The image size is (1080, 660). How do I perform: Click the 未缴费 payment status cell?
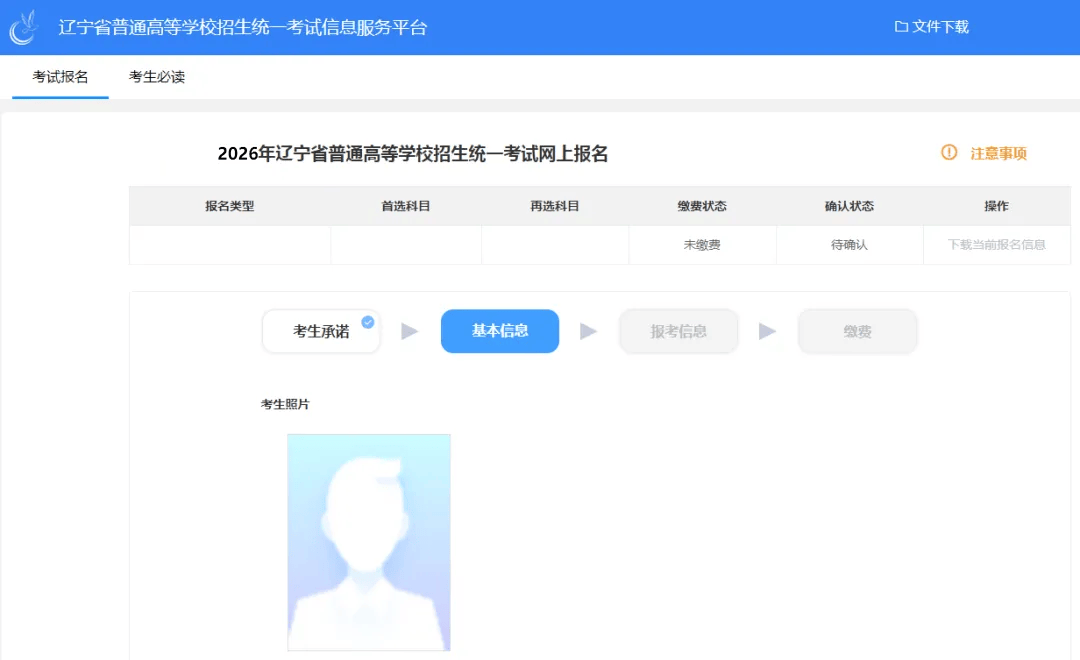[x=702, y=245]
